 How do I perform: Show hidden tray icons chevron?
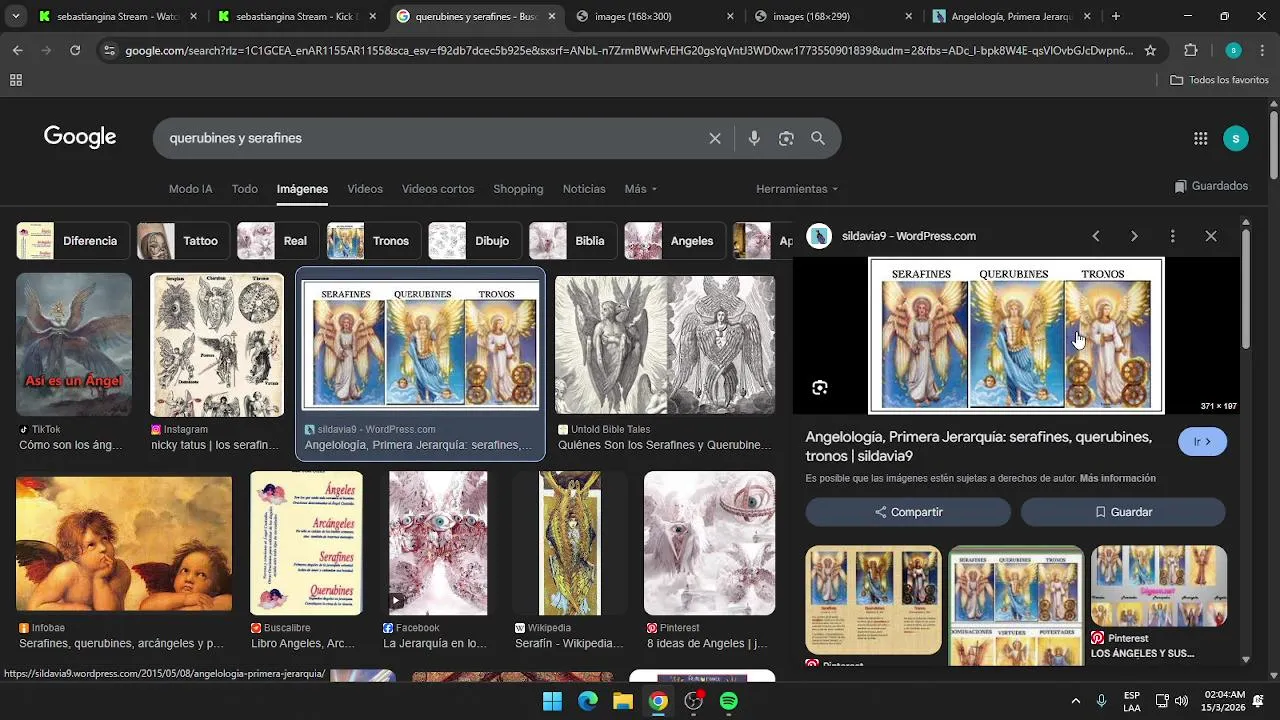(1075, 701)
